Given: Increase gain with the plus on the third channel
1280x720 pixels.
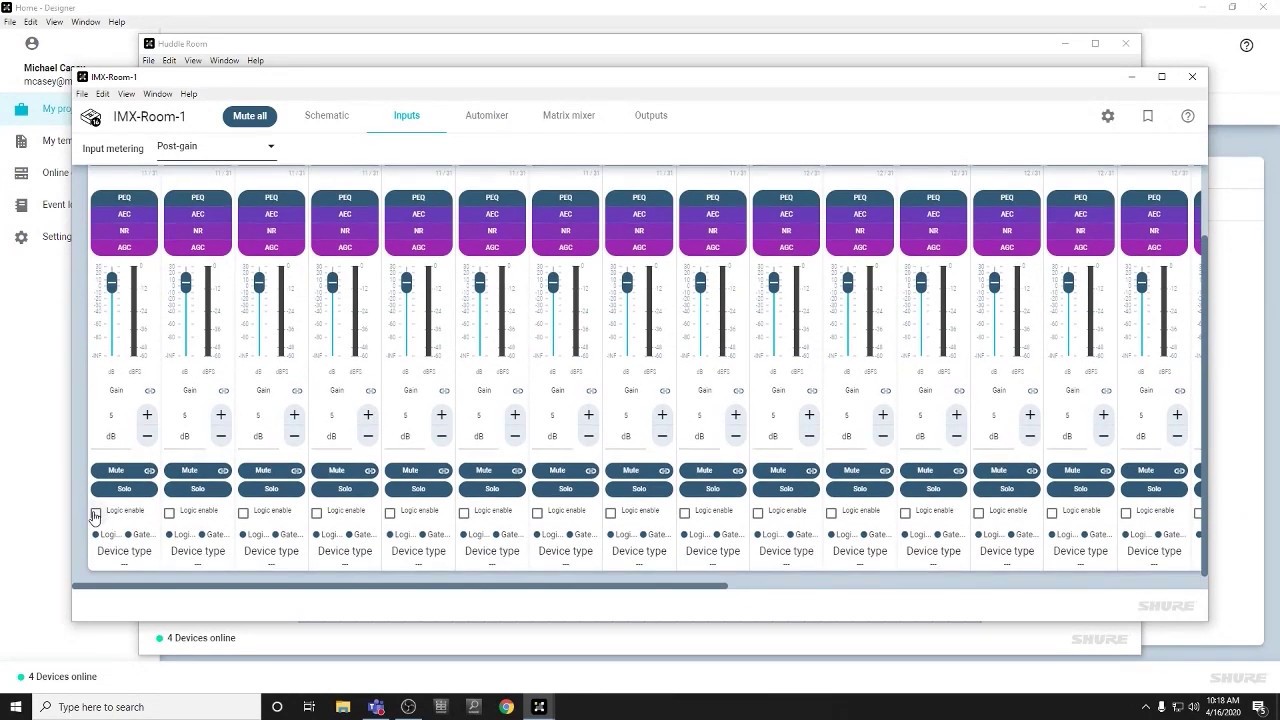Looking at the screenshot, I should 294,414.
